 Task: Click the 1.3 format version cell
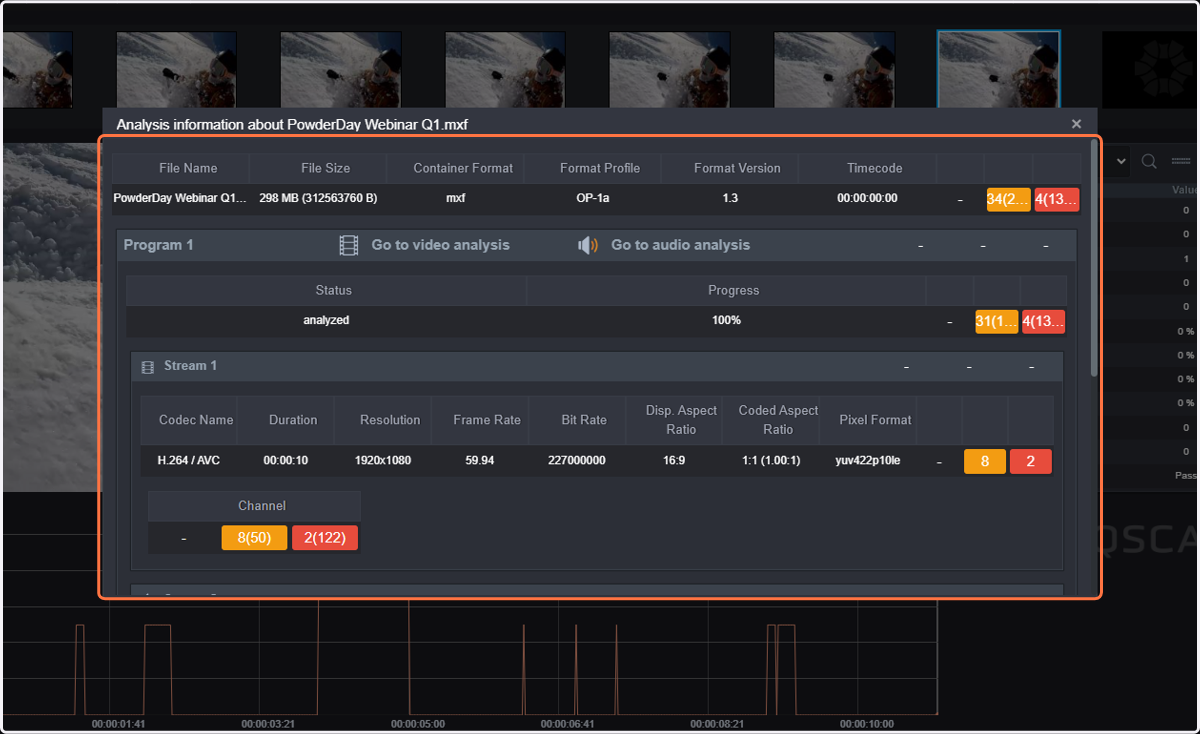(x=730, y=198)
